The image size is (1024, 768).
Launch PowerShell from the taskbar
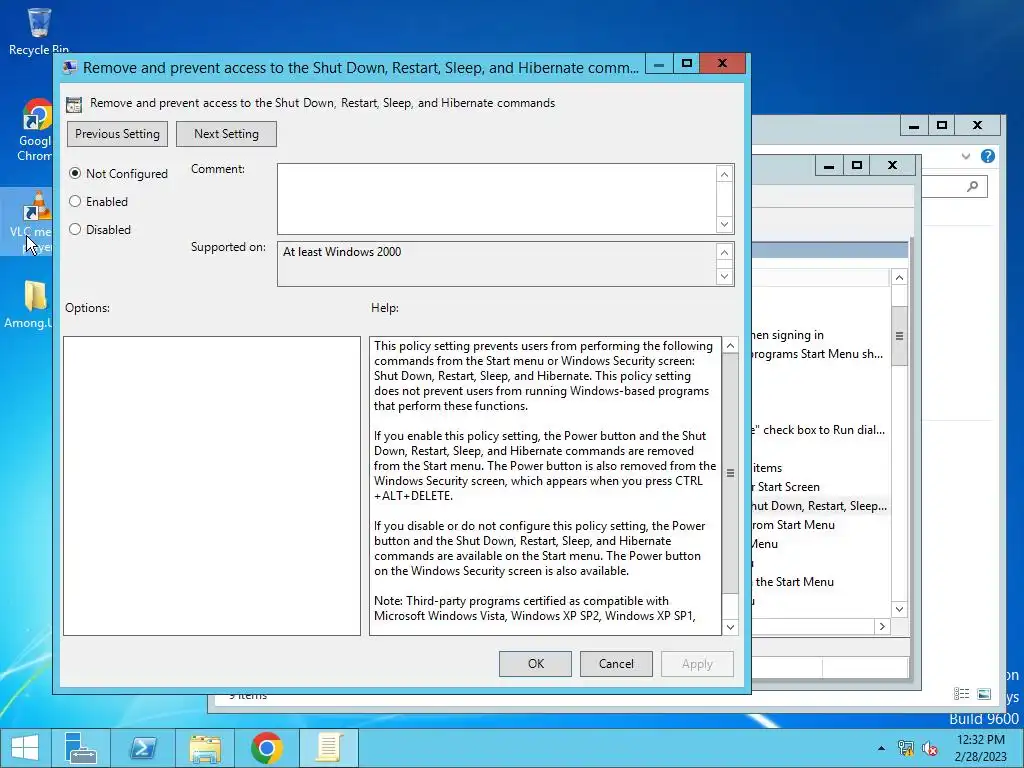143,748
